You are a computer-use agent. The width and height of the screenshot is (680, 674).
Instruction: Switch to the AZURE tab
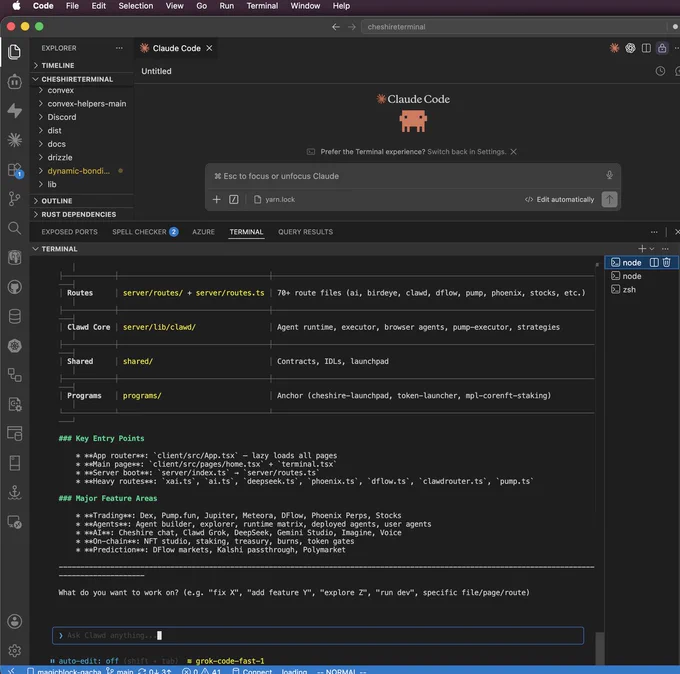tap(203, 232)
